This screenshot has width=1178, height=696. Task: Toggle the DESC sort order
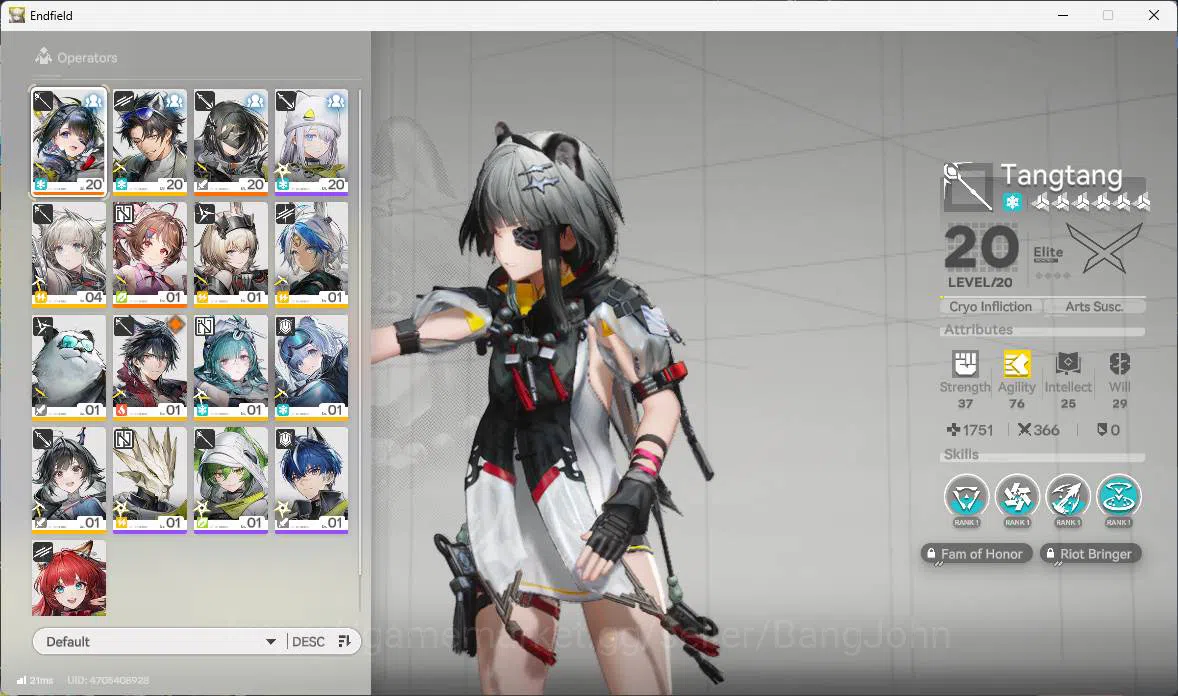[308, 641]
